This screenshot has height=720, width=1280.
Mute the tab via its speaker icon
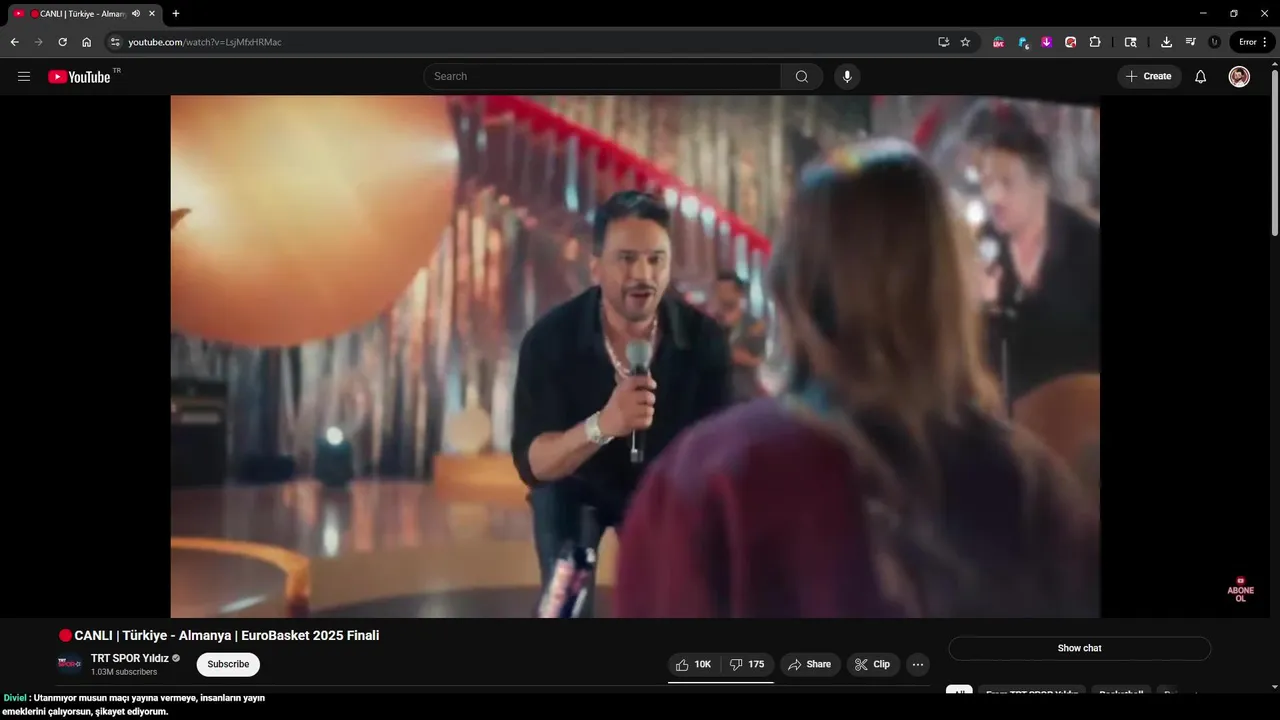pos(136,13)
